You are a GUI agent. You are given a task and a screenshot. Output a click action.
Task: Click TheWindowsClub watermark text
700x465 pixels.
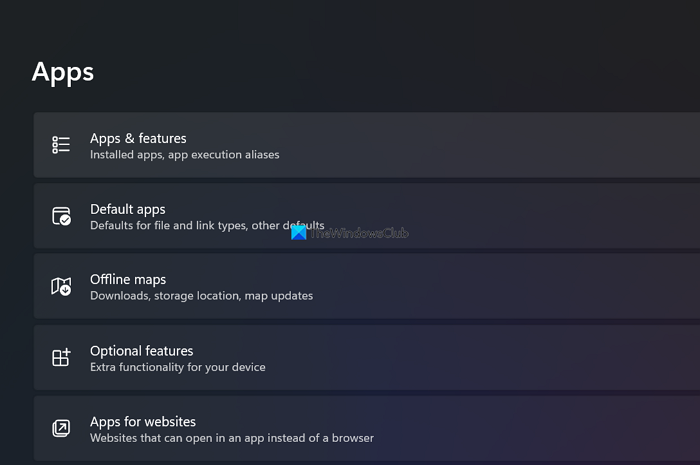click(x=359, y=233)
